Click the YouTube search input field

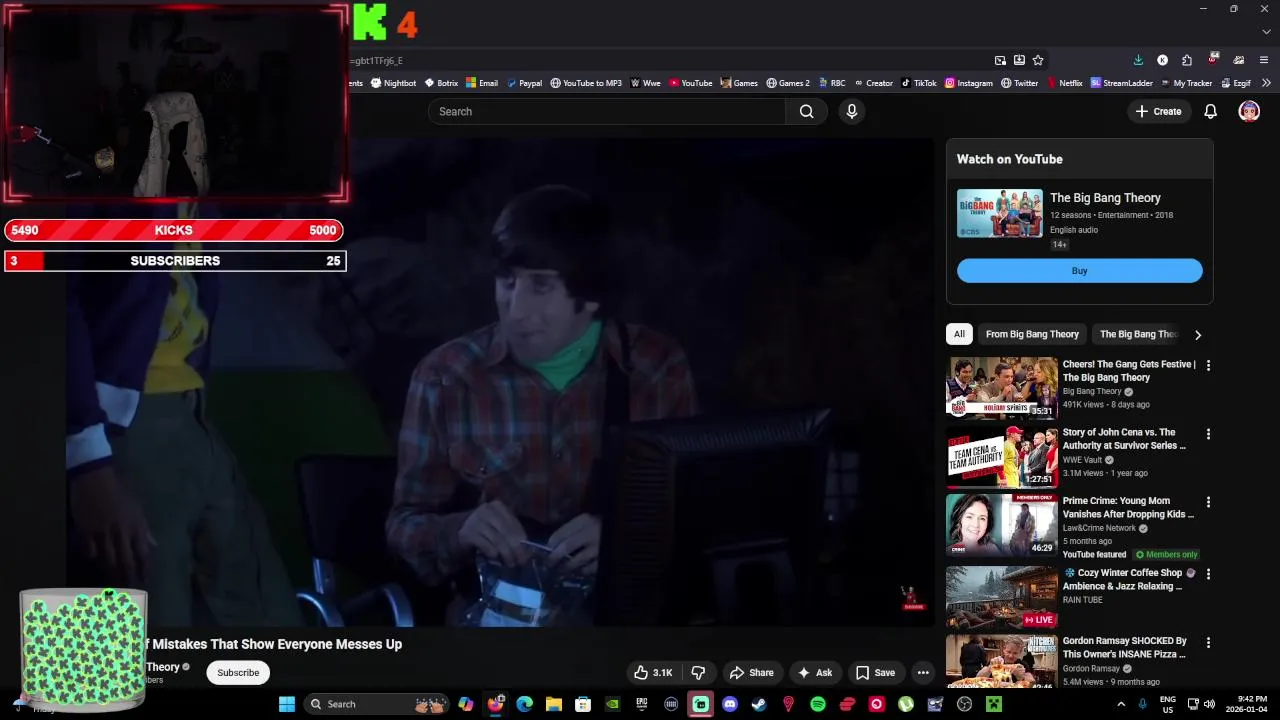(607, 111)
